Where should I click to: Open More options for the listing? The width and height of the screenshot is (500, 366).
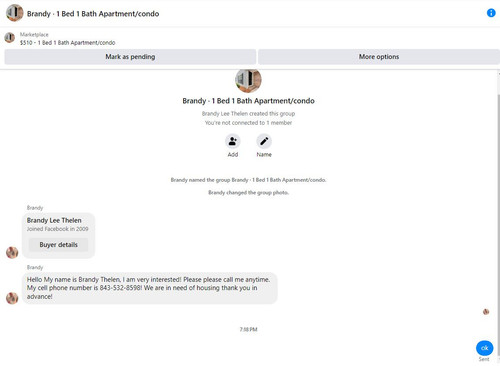coord(379,57)
